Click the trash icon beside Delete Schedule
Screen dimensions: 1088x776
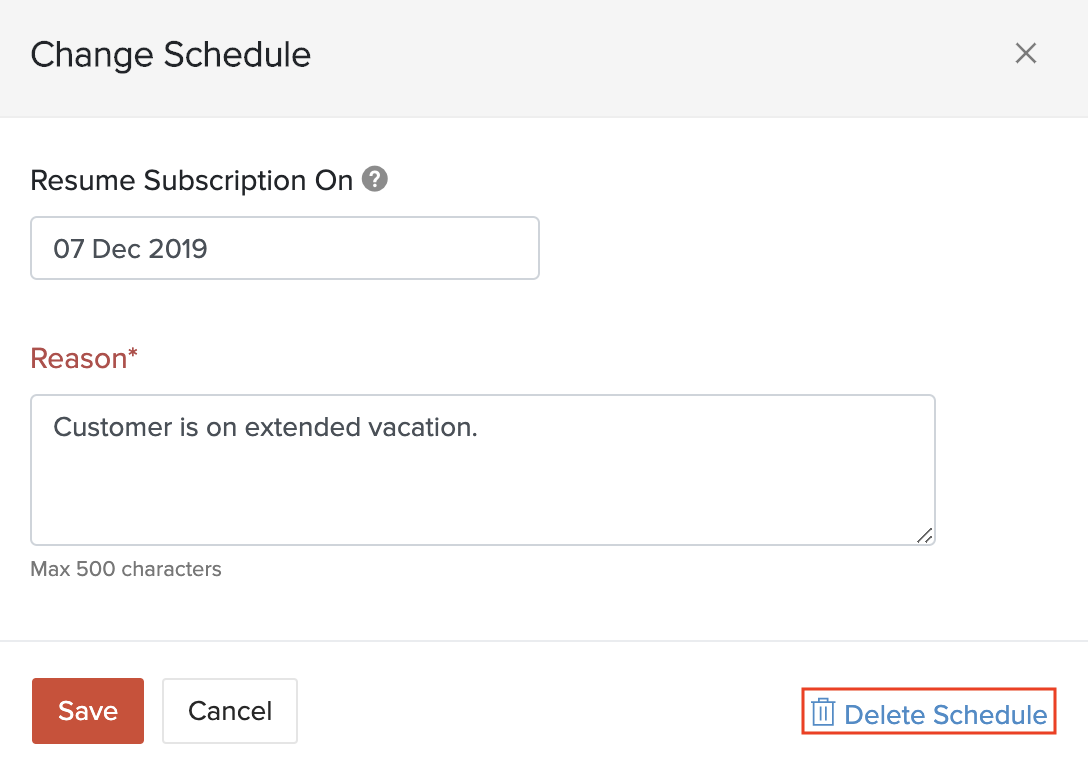tap(823, 712)
